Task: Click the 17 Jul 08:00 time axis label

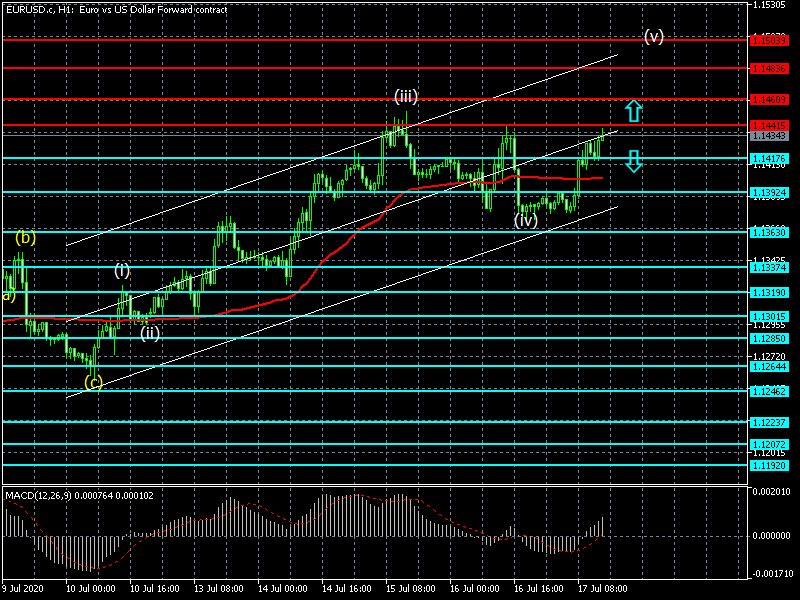Action: click(604, 588)
